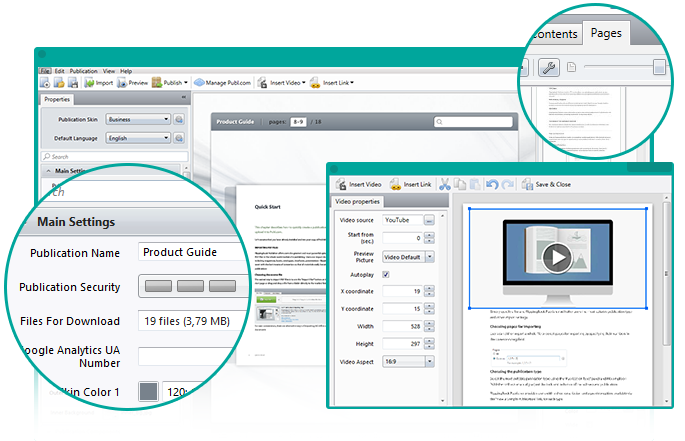Click the Height value field showing 297
Viewport: 685px width, 441px height.
(403, 344)
